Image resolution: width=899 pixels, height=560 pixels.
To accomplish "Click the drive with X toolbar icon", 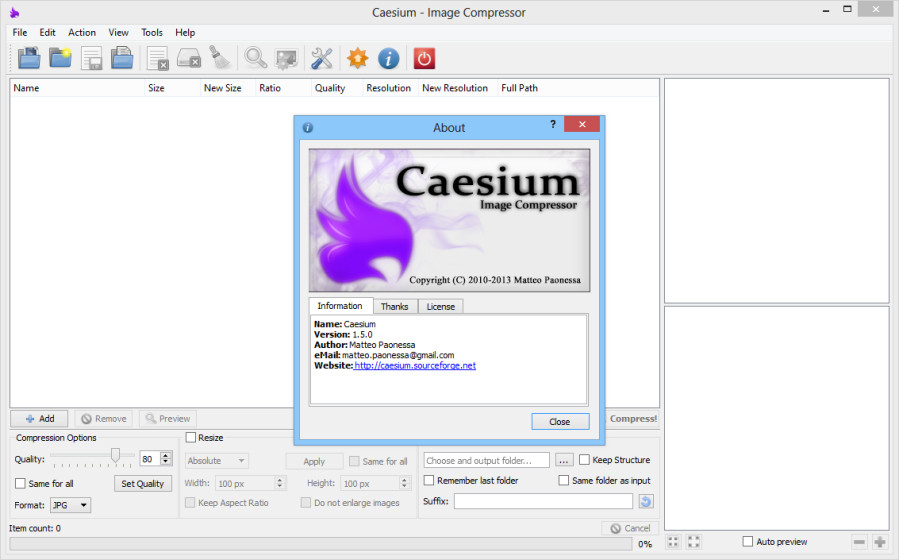I will click(189, 58).
